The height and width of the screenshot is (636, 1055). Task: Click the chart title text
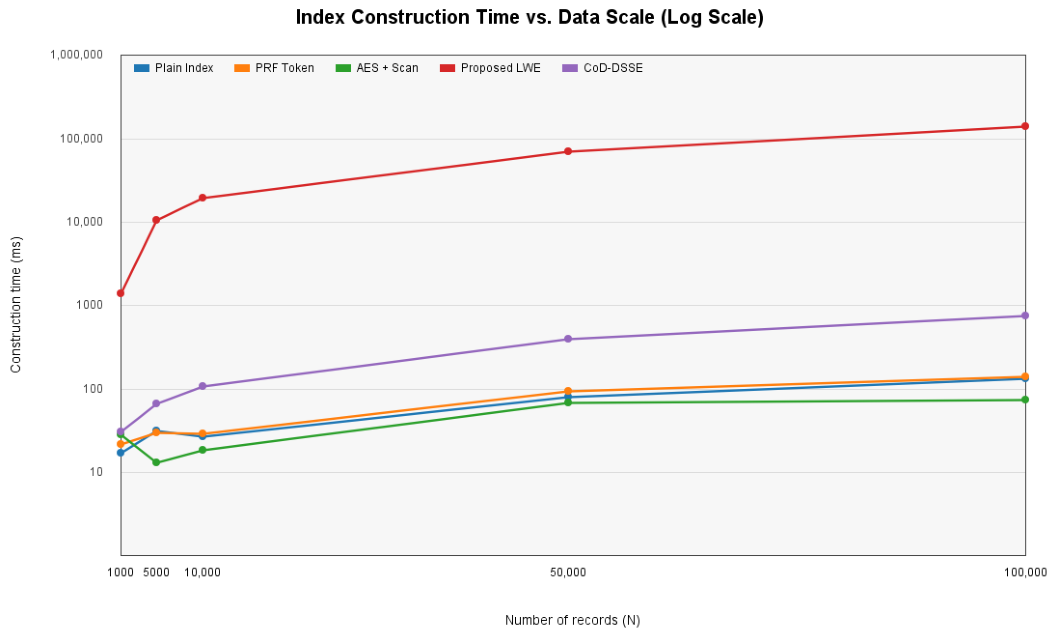530,17
